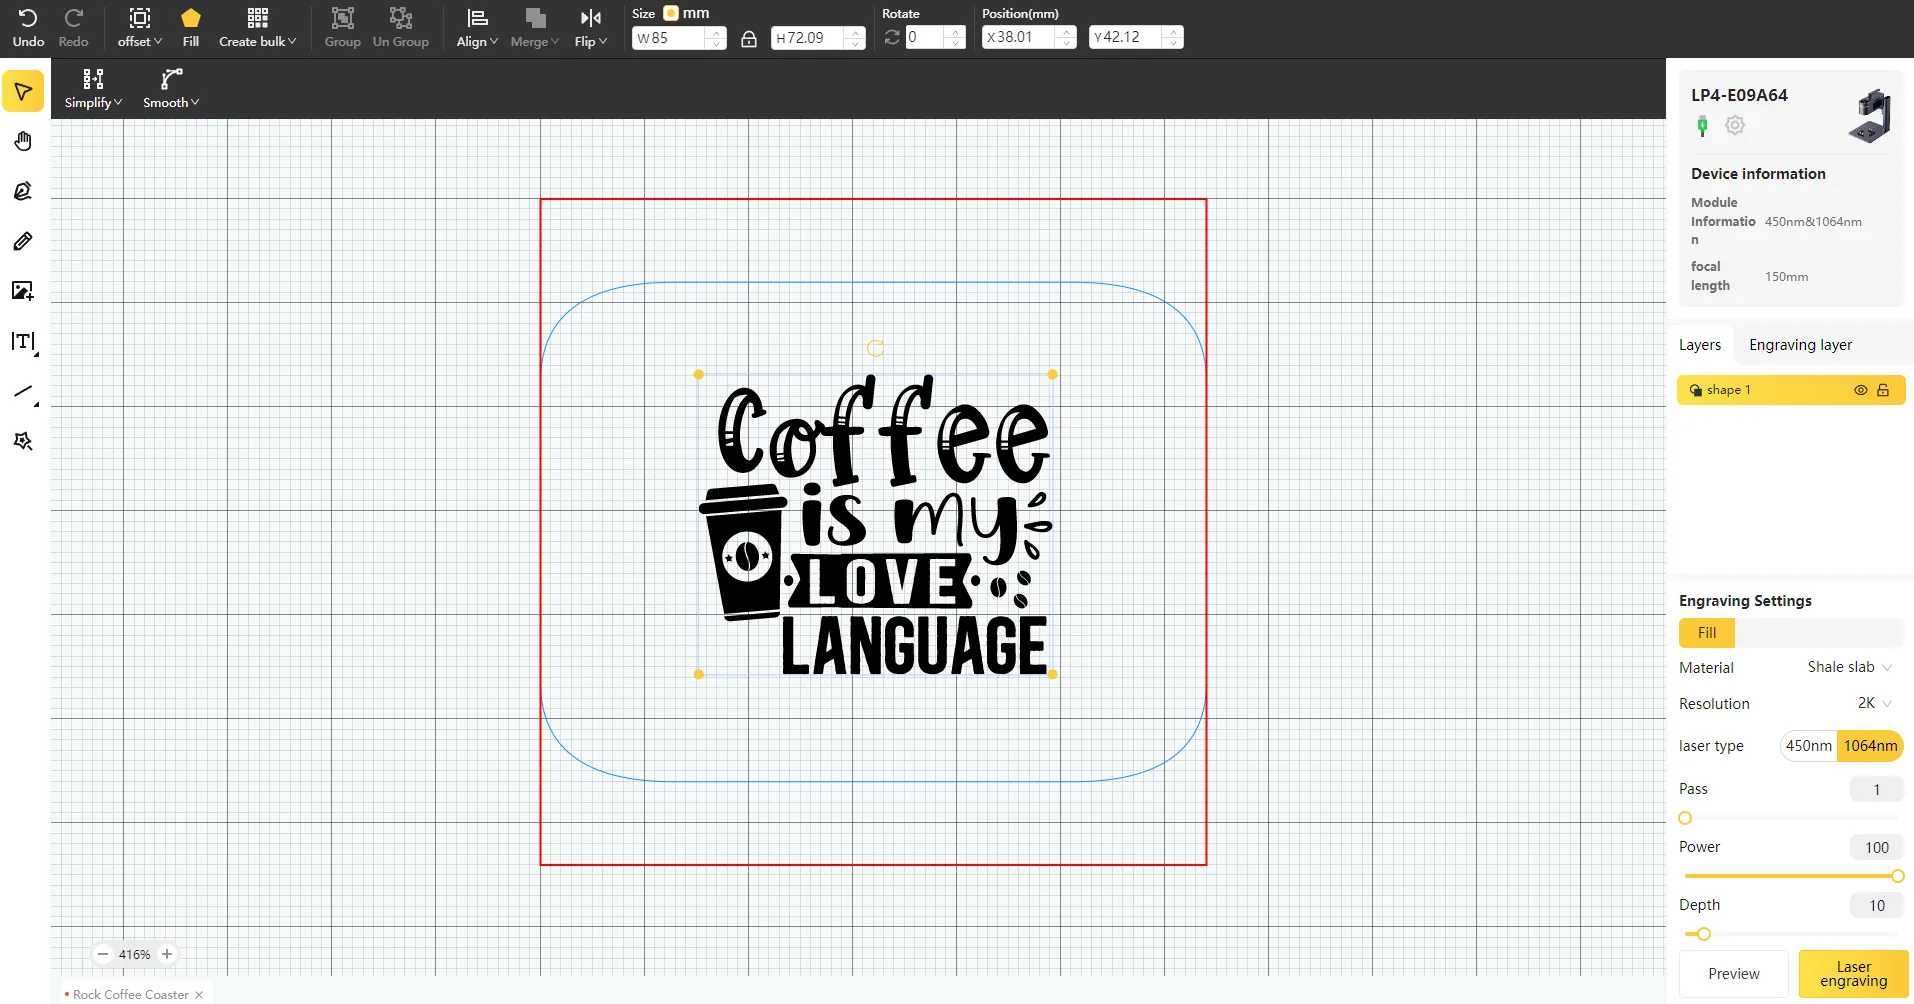Select the hand pan tool

coord(23,141)
